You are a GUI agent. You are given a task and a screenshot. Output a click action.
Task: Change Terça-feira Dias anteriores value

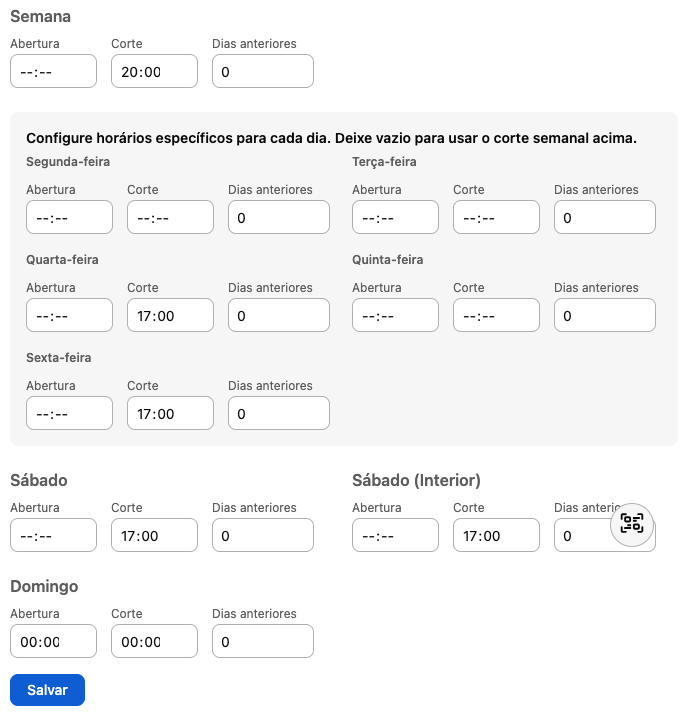(x=605, y=217)
